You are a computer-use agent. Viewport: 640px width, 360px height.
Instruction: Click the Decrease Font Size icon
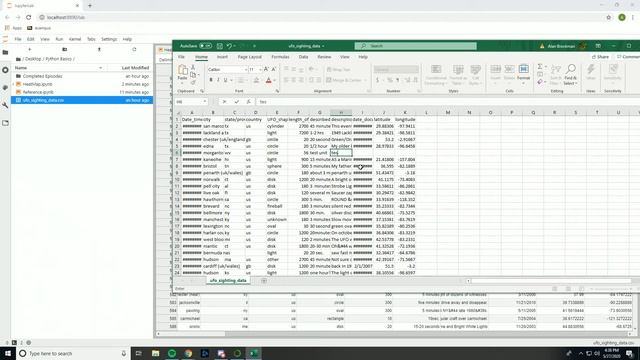coord(273,69)
